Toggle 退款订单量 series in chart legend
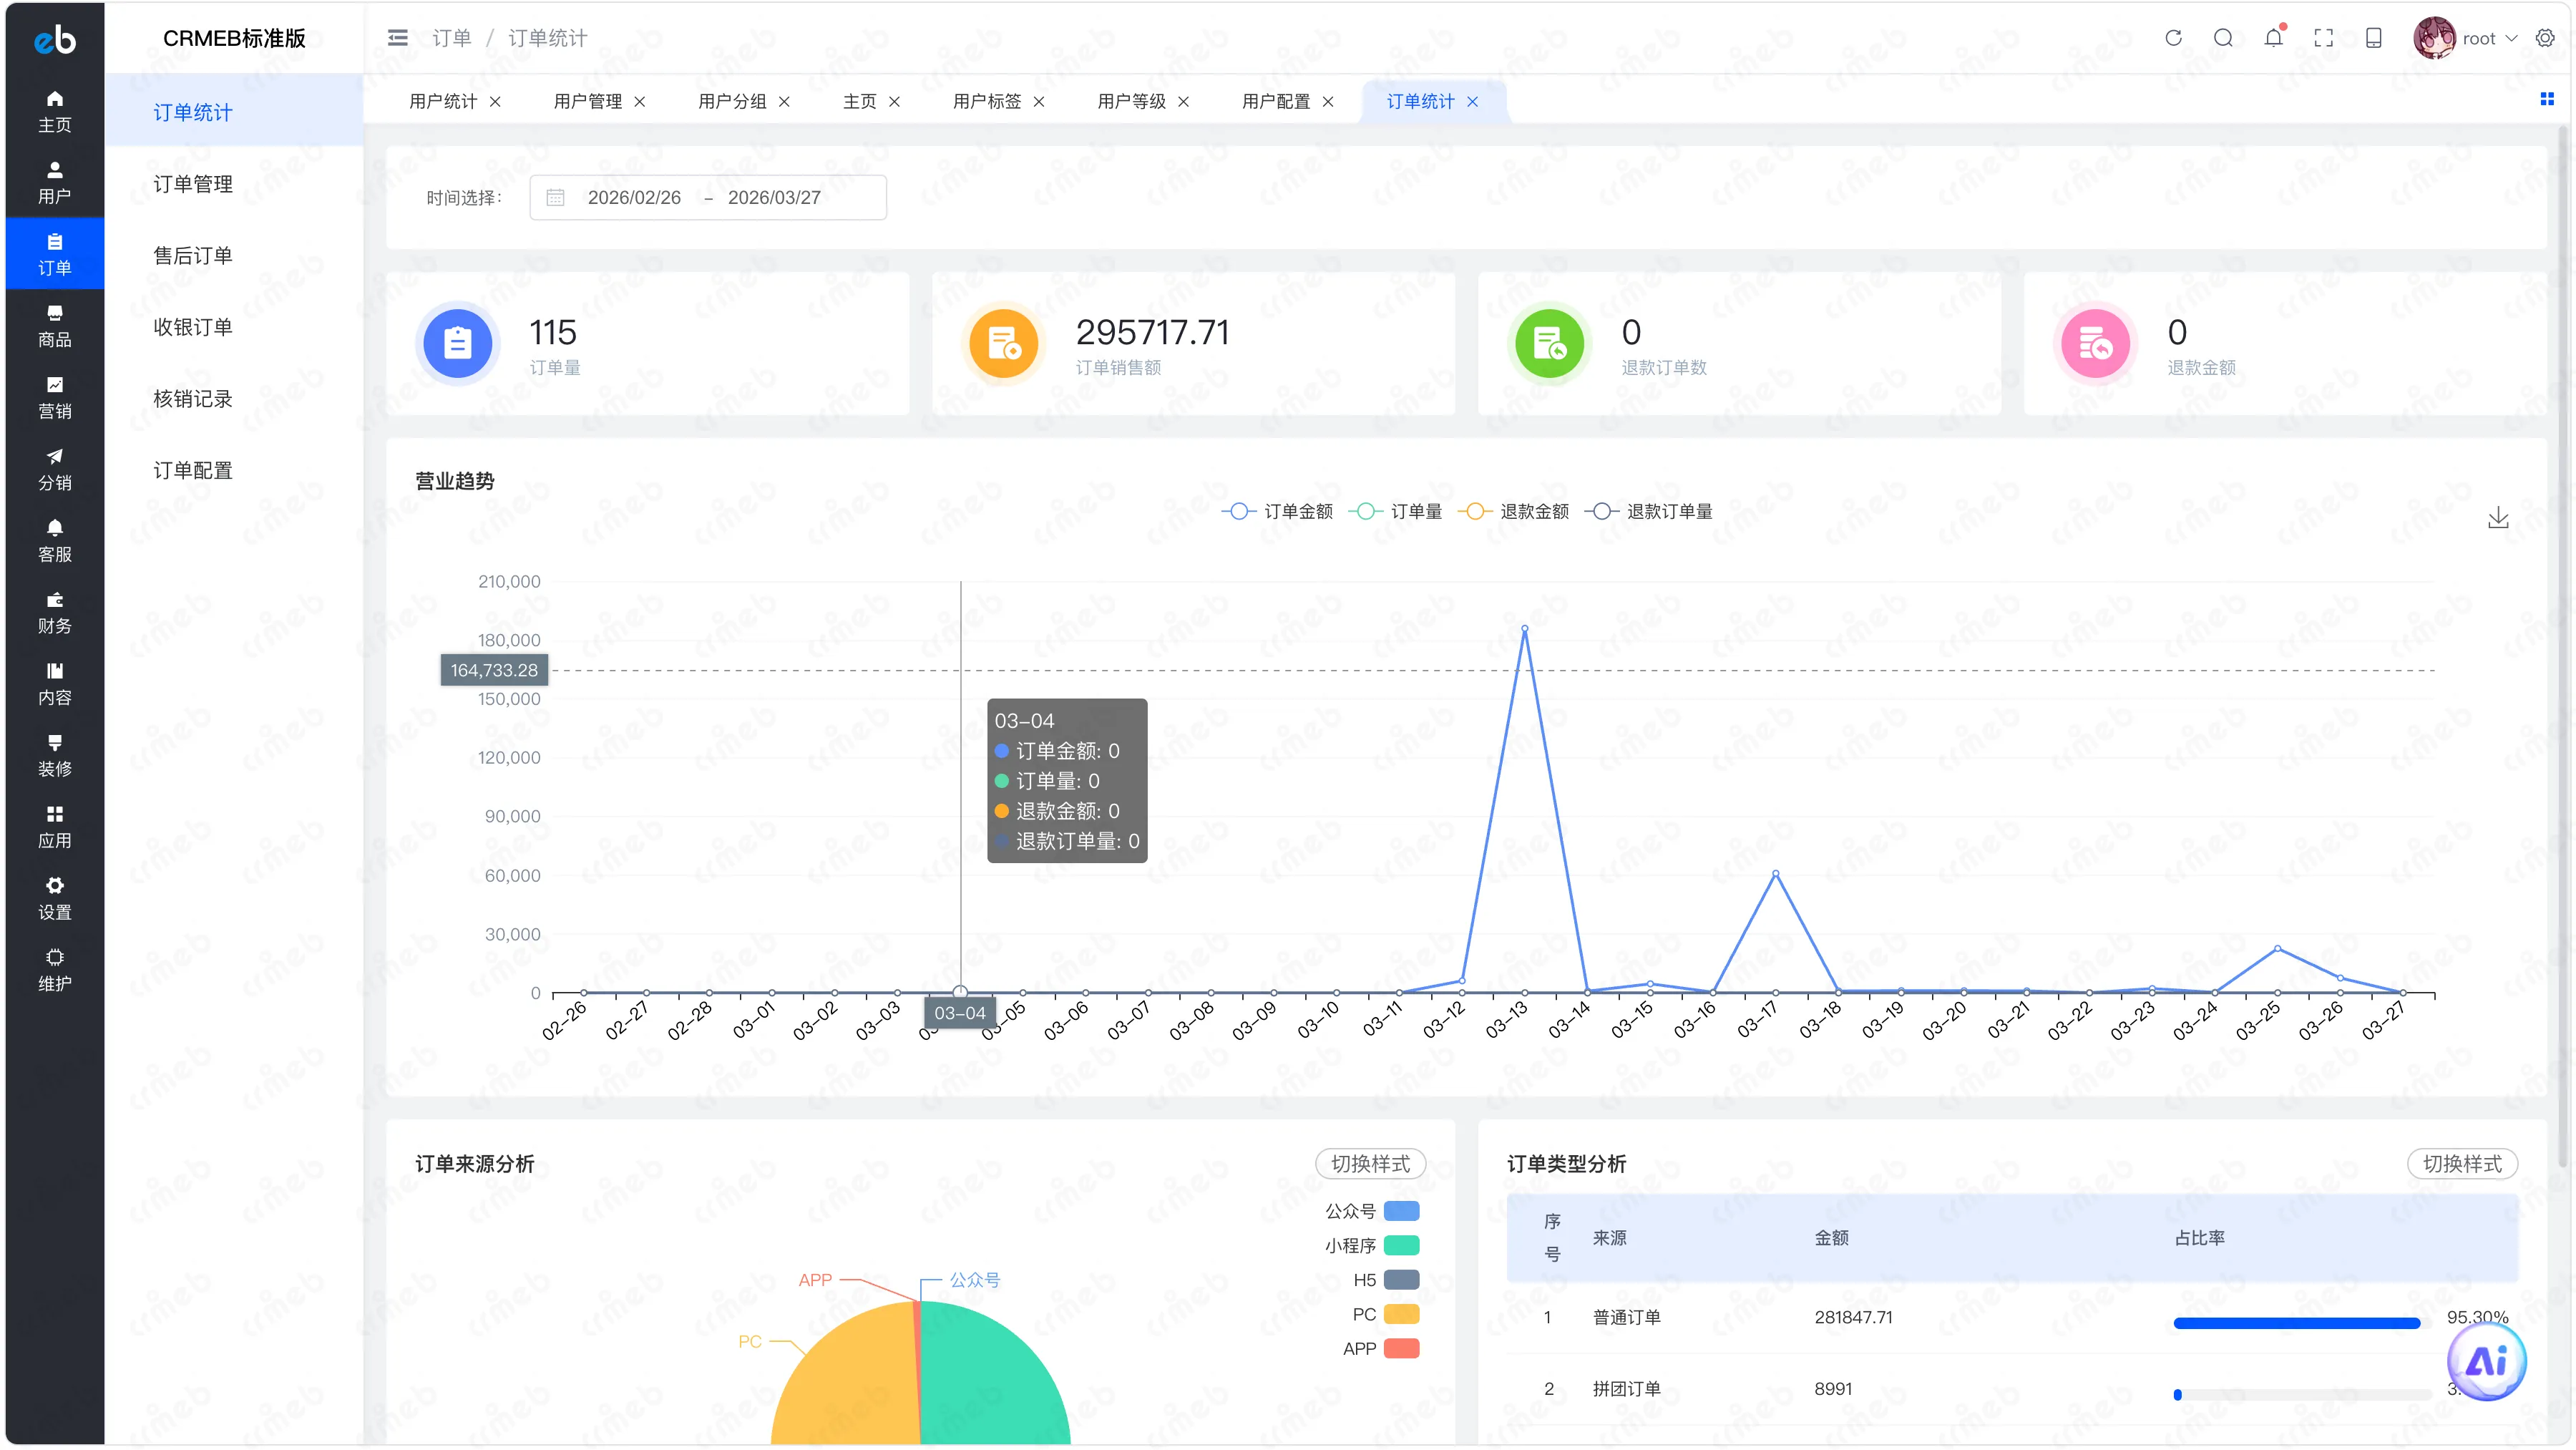The image size is (2576, 1450). pos(1648,511)
